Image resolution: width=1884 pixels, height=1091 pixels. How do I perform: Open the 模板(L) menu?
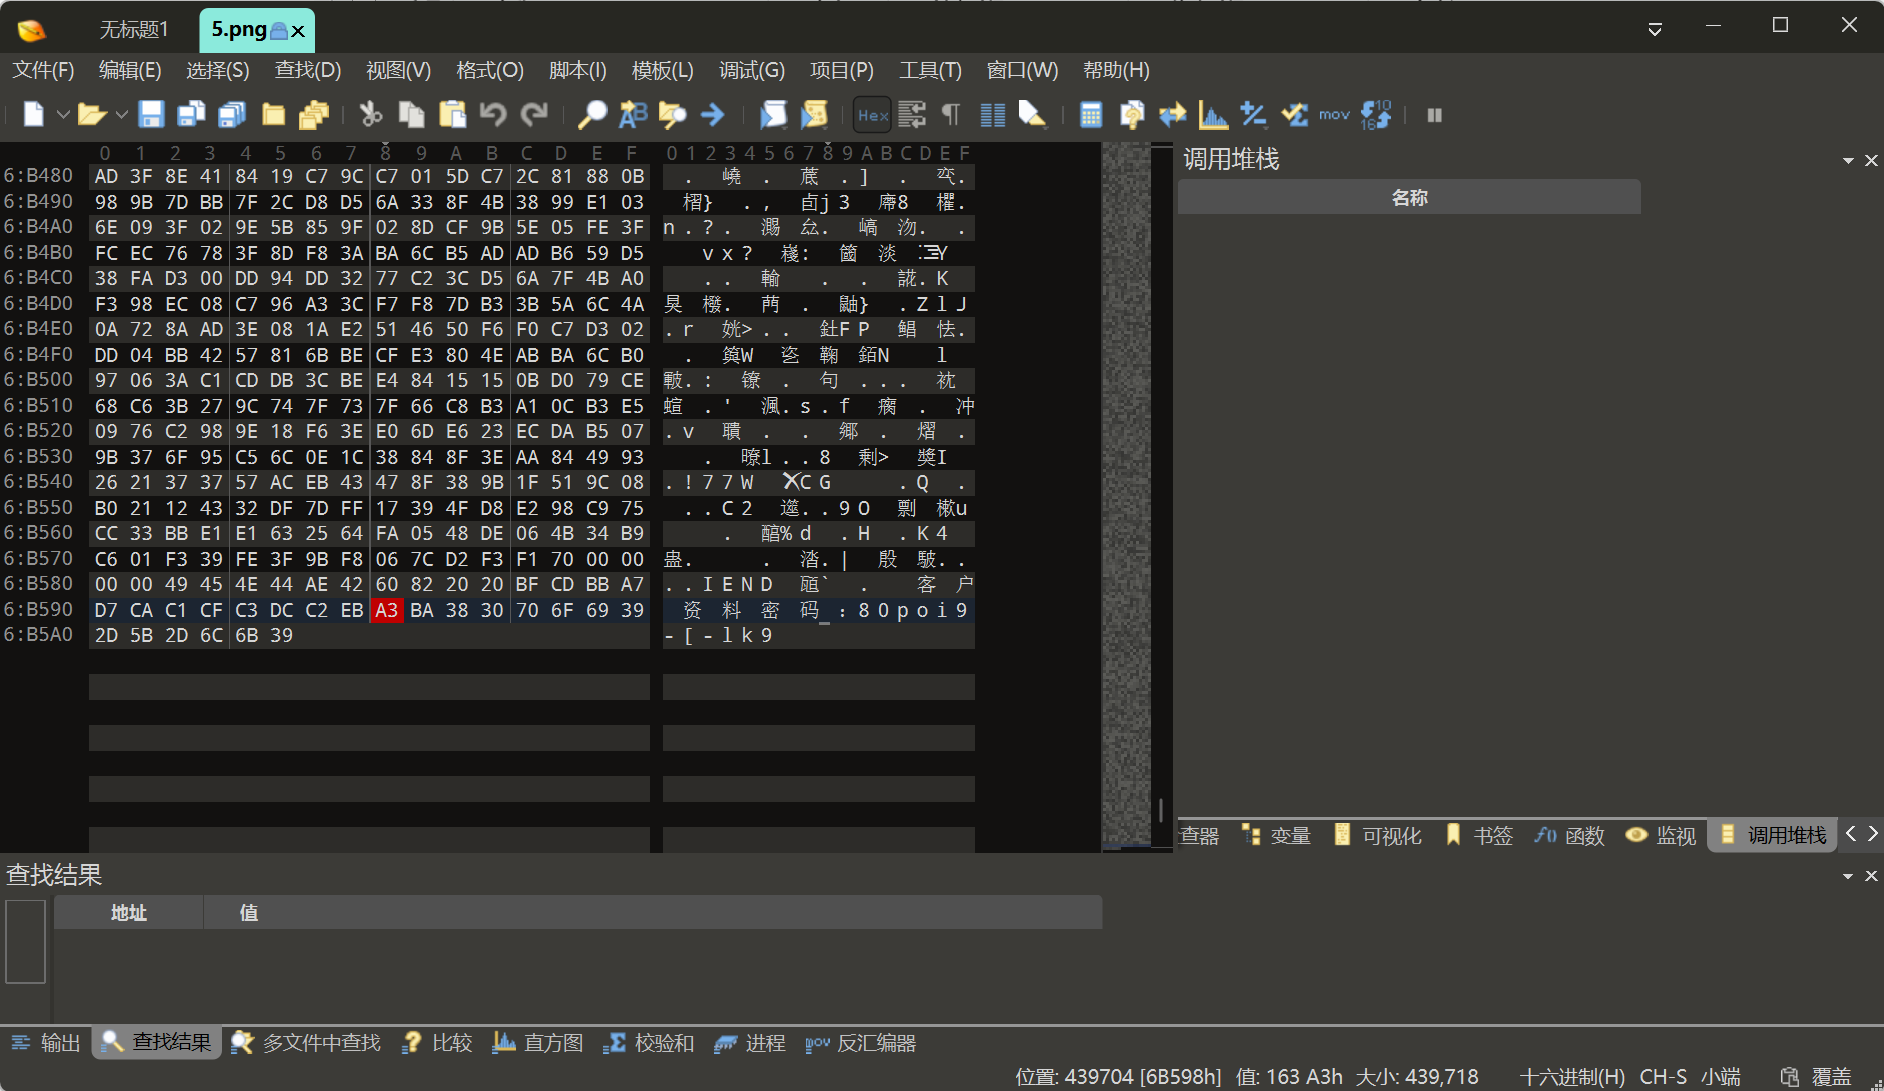point(662,70)
